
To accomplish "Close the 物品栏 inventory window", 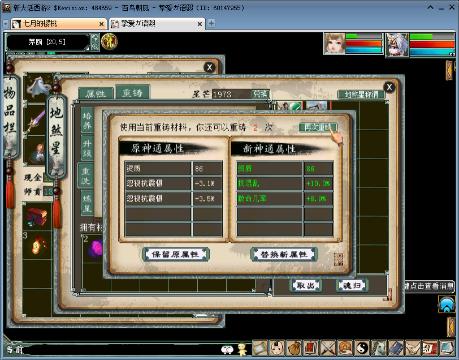I will [210, 67].
